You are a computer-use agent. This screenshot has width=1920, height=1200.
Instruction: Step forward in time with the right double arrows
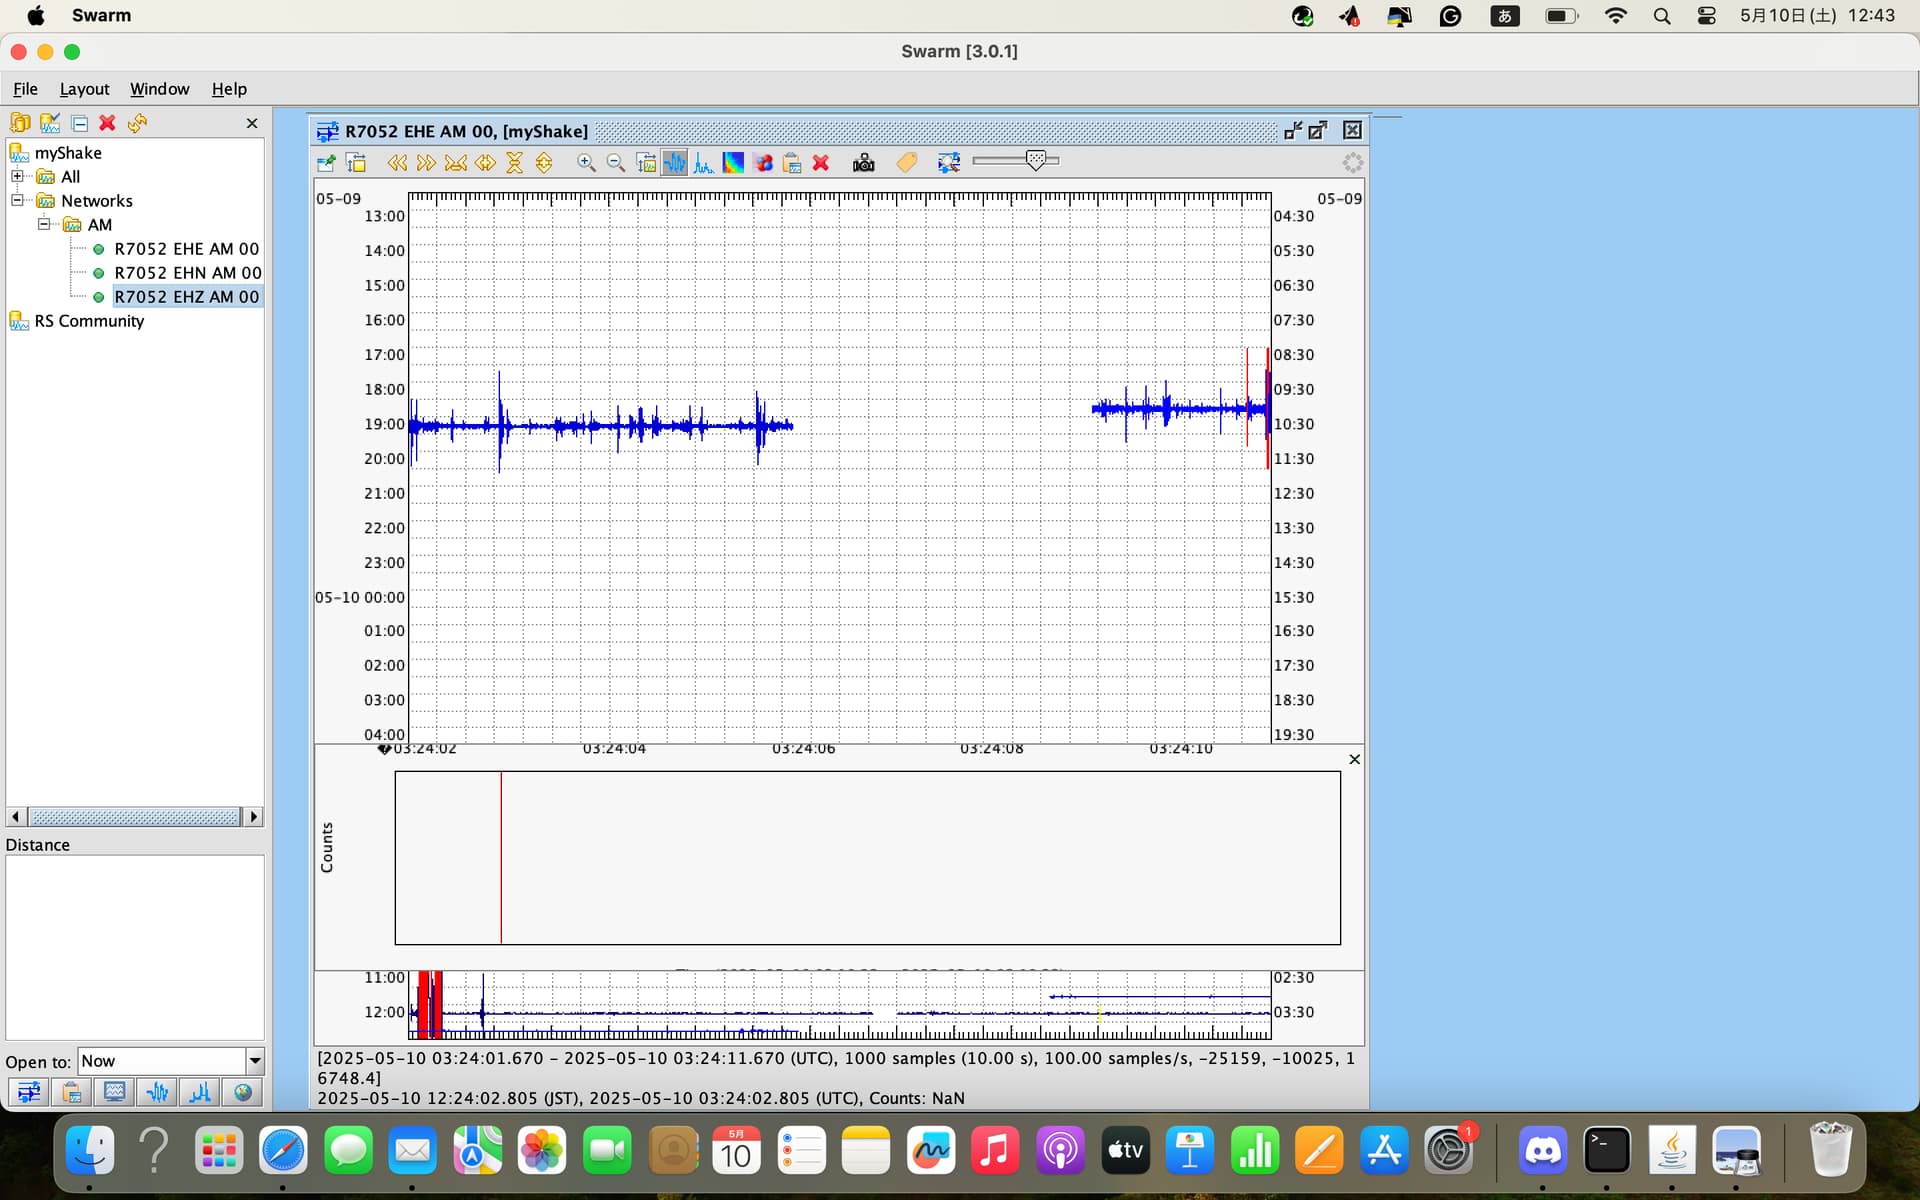(426, 163)
